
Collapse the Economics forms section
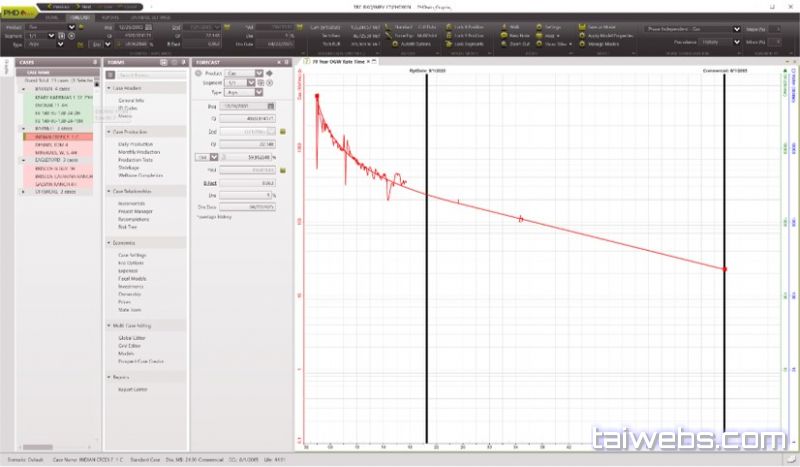click(x=109, y=242)
